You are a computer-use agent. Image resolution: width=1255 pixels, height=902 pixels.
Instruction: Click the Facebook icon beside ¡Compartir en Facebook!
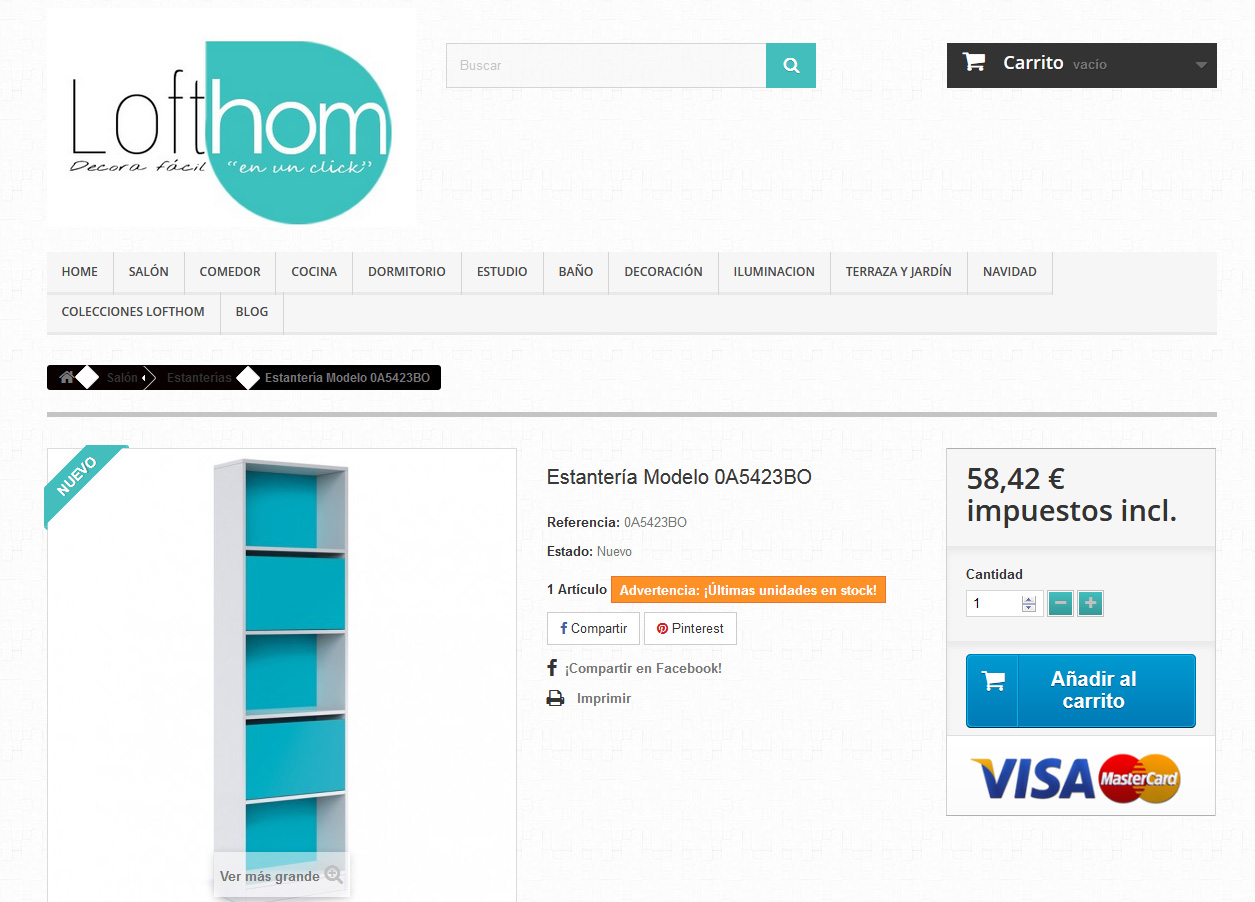click(x=552, y=668)
